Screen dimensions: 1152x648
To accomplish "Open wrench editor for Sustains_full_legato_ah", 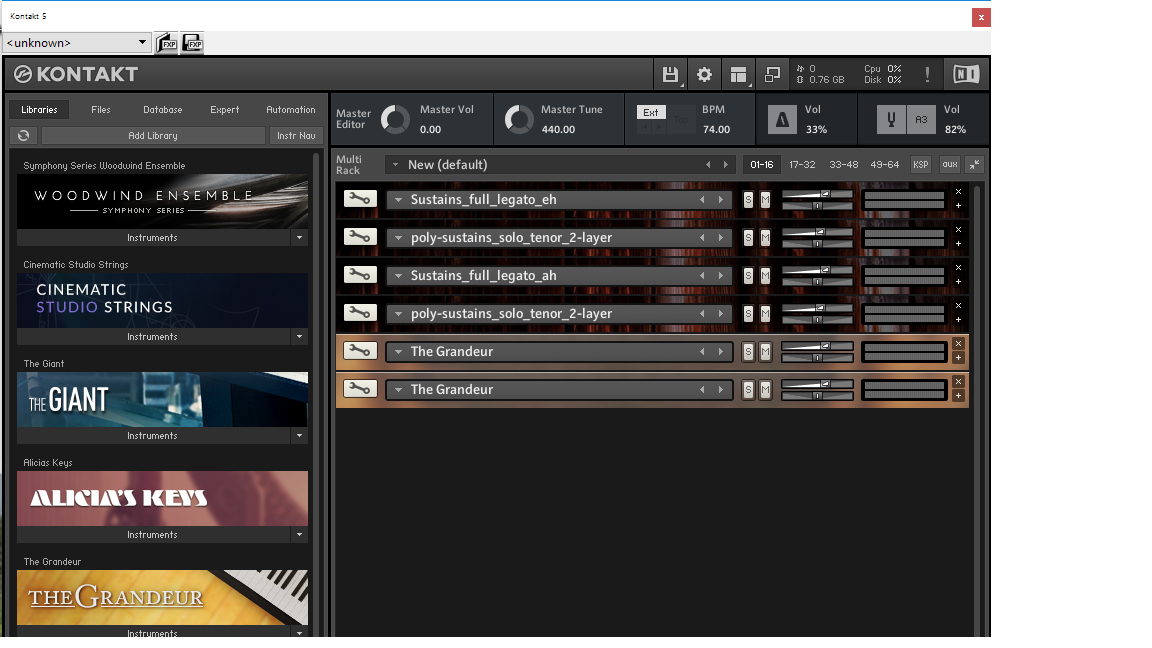I will [x=360, y=275].
